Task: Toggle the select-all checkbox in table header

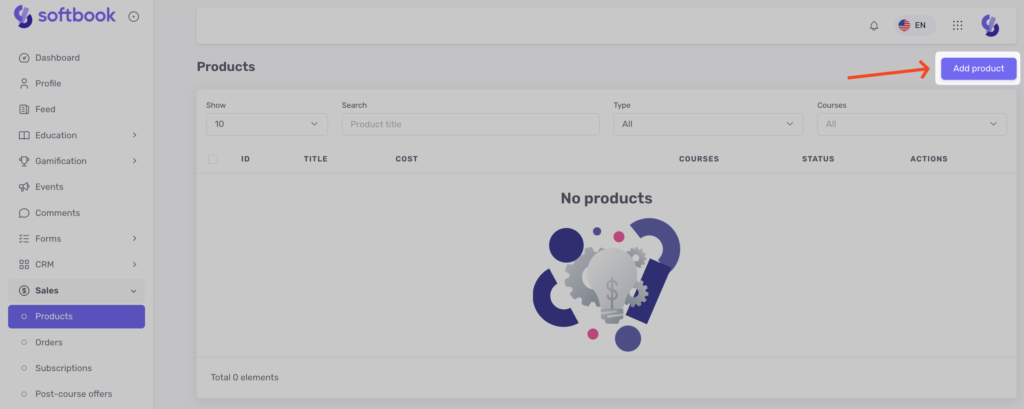Action: [213, 159]
